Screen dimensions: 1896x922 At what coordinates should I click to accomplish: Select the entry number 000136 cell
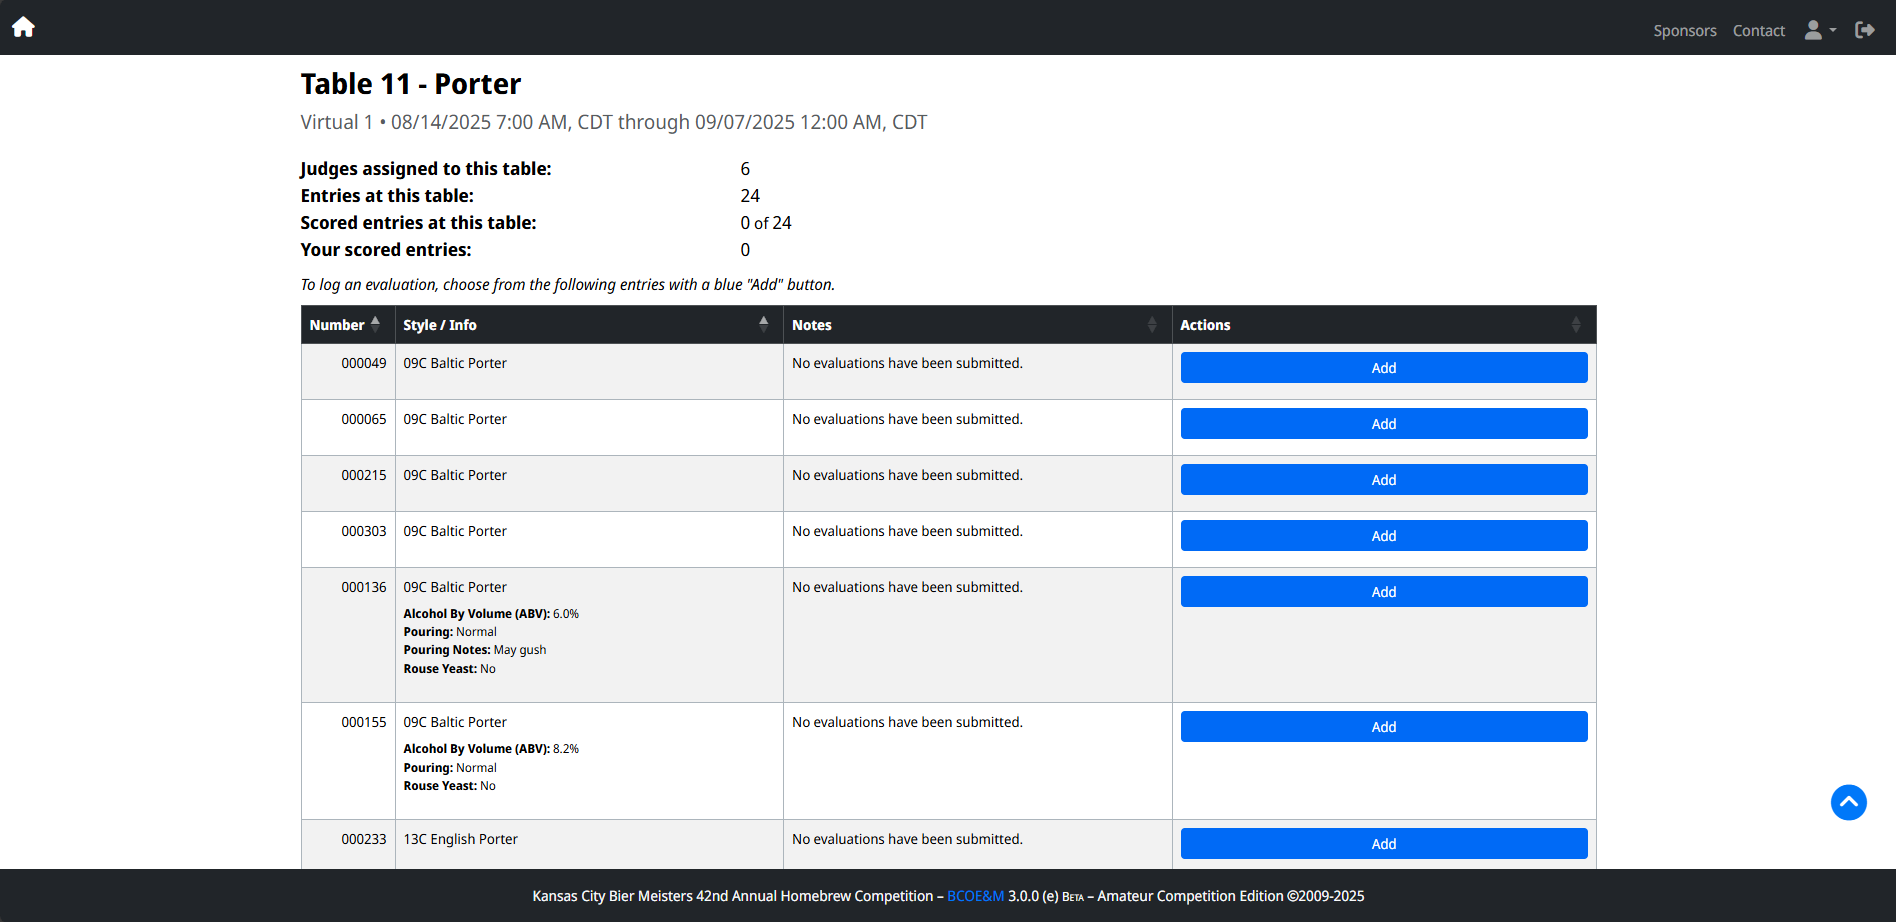363,587
